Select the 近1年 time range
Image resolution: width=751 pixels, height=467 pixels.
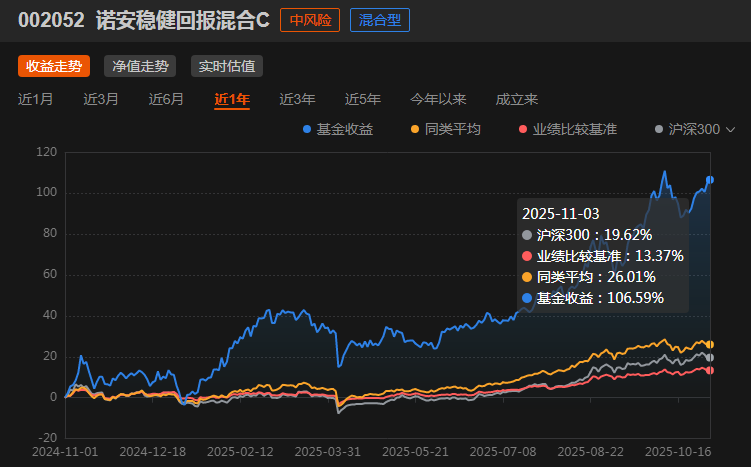(x=232, y=99)
